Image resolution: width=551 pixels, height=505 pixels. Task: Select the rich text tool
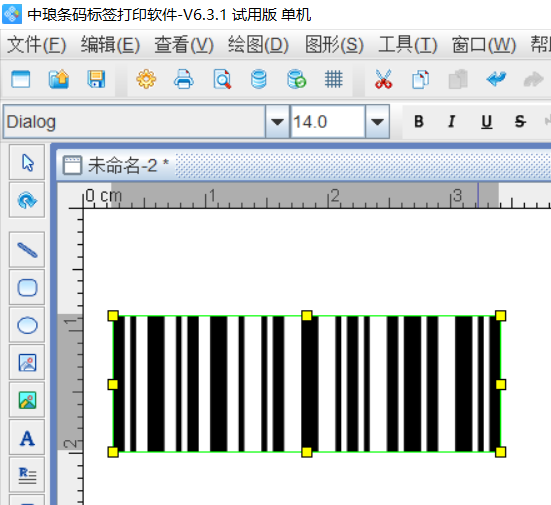27,475
